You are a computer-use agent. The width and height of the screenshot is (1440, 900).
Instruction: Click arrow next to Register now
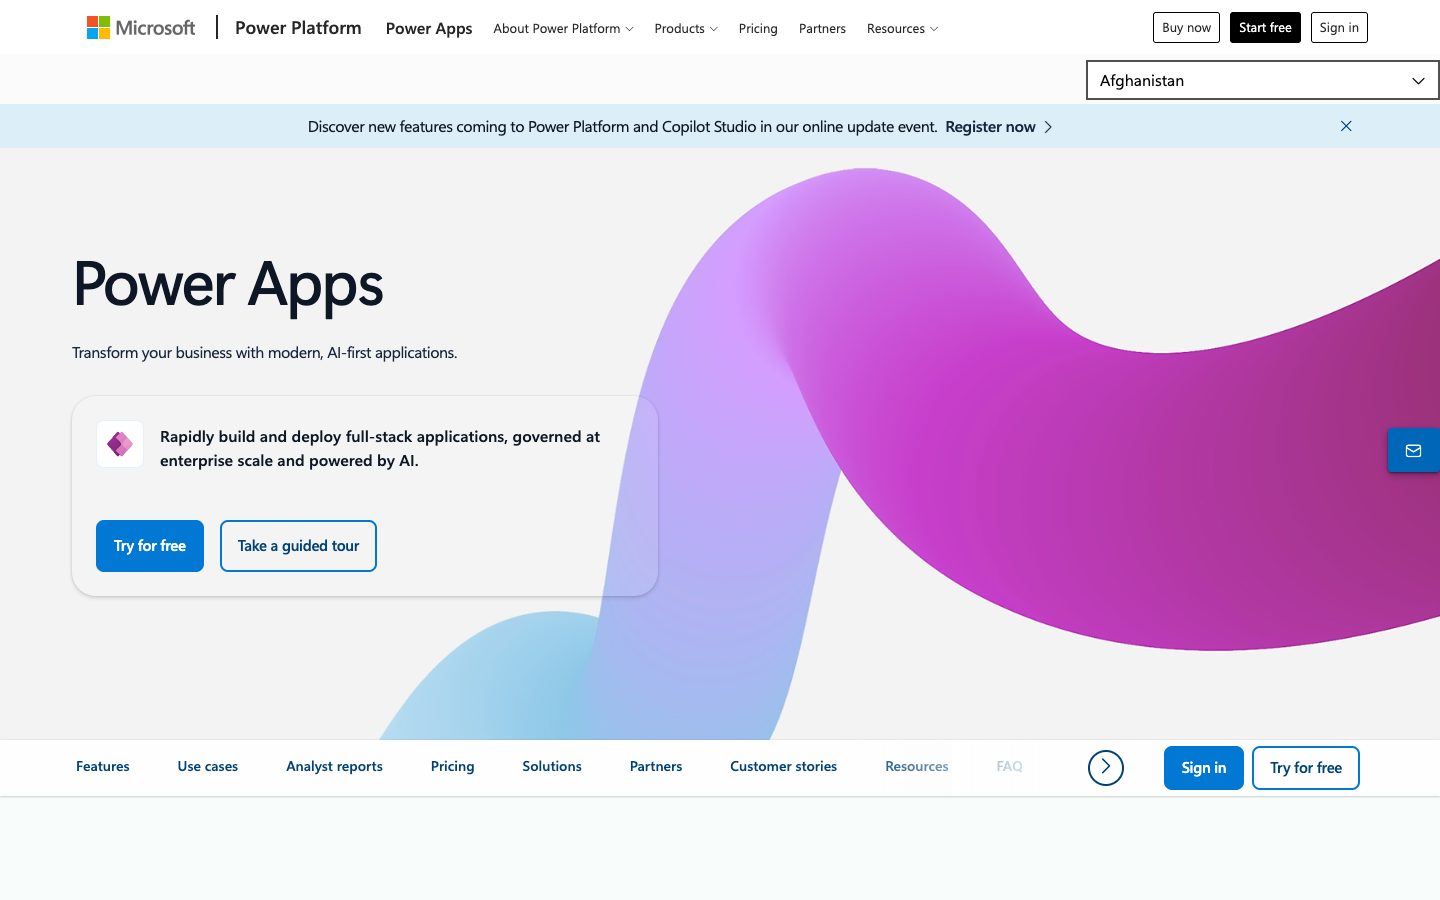(x=1048, y=127)
